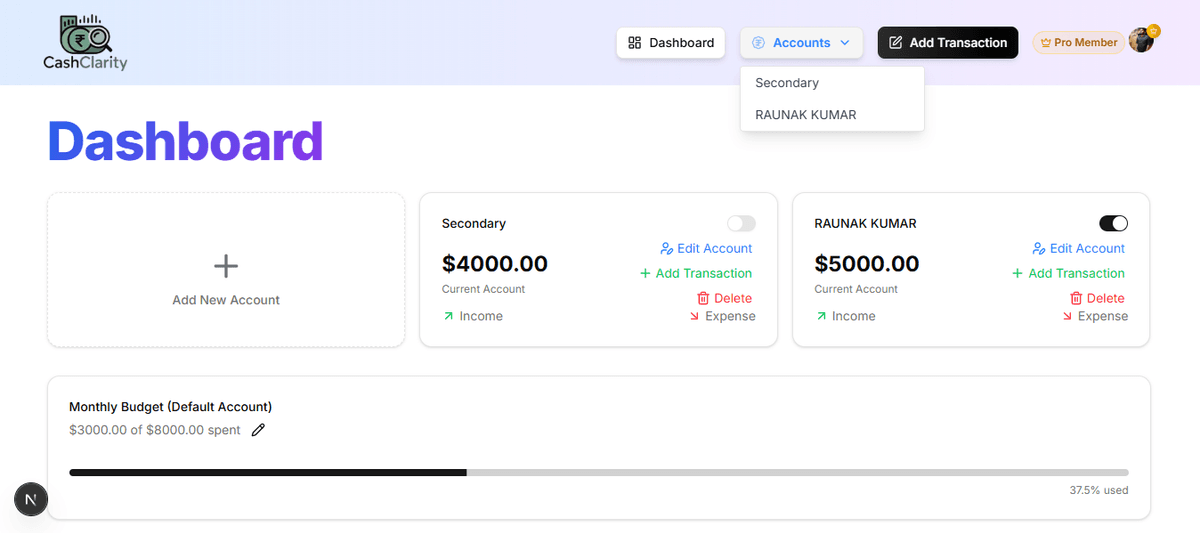Image resolution: width=1200 pixels, height=533 pixels.
Task: Click Edit Account on RAUNAK KUMAR card
Action: 1079,249
